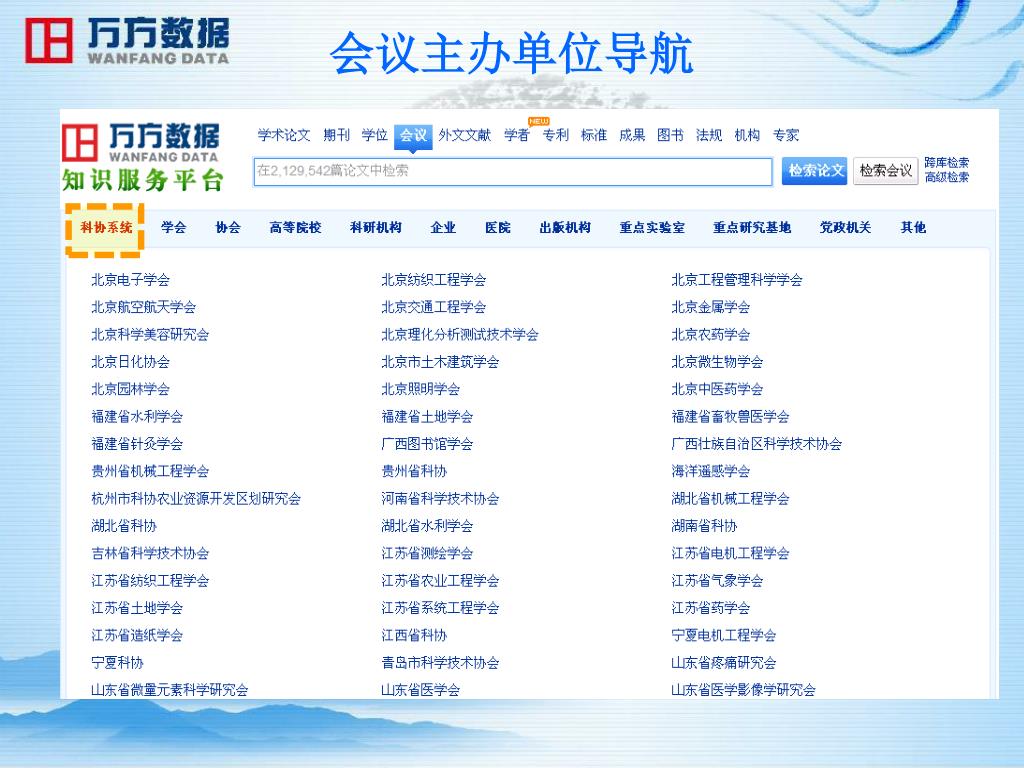Viewport: 1024px width, 768px height.
Task: Open 海洋遥感学会
Action: [x=711, y=472]
